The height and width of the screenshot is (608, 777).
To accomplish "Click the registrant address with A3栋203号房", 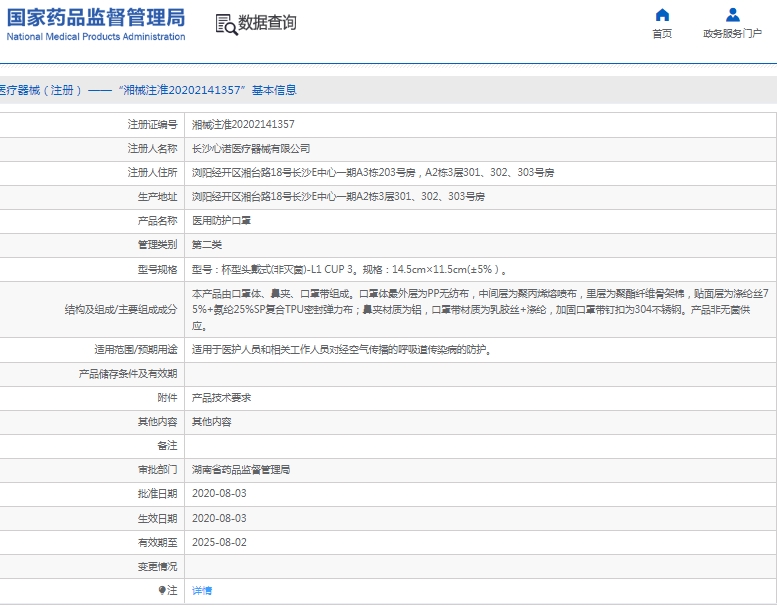I will click(373, 172).
